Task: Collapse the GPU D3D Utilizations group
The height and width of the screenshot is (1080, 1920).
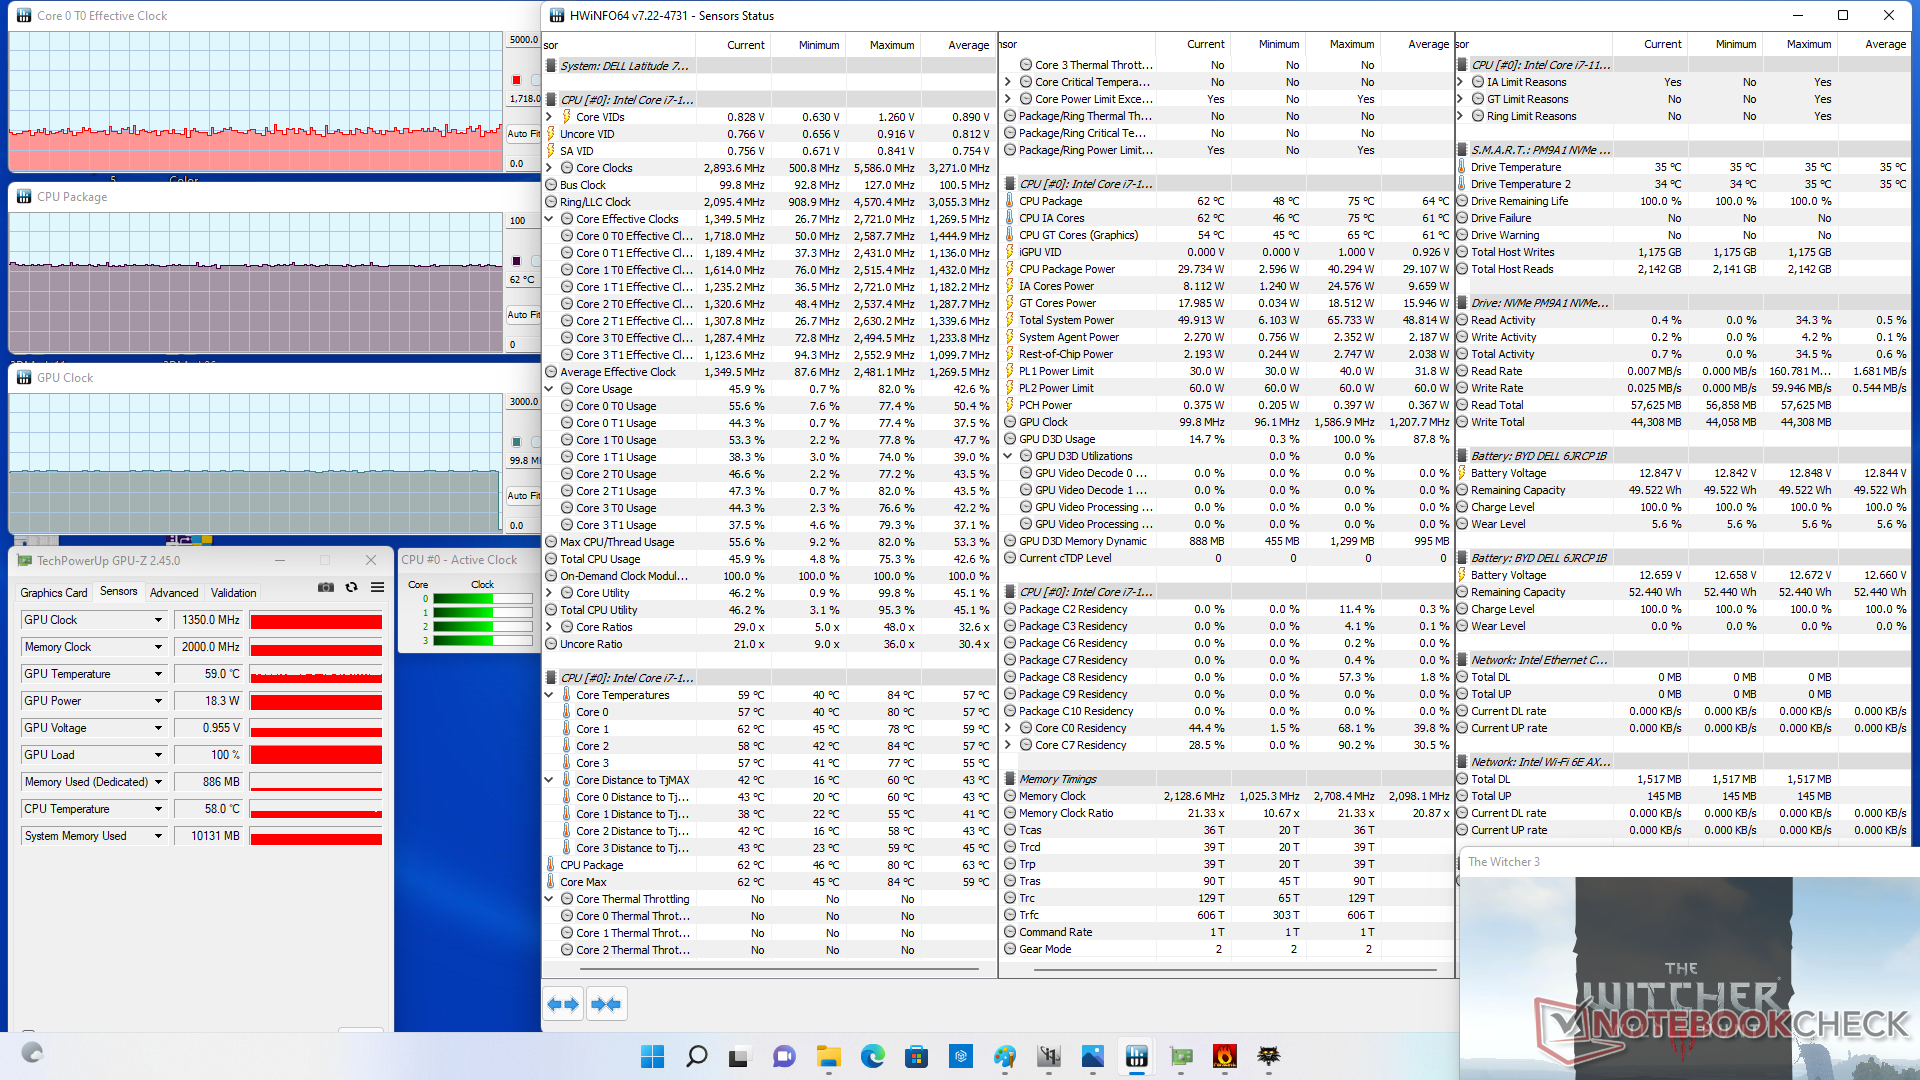Action: [x=1008, y=456]
